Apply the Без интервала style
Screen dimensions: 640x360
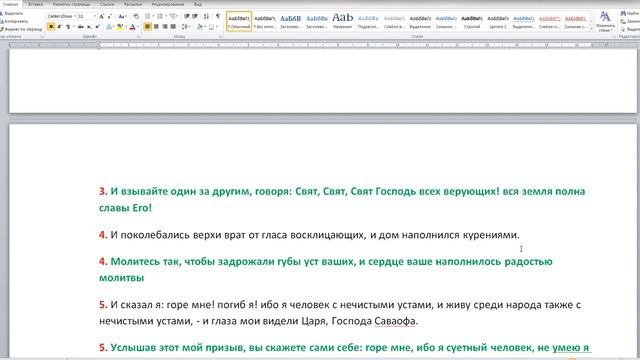pyautogui.click(x=265, y=21)
